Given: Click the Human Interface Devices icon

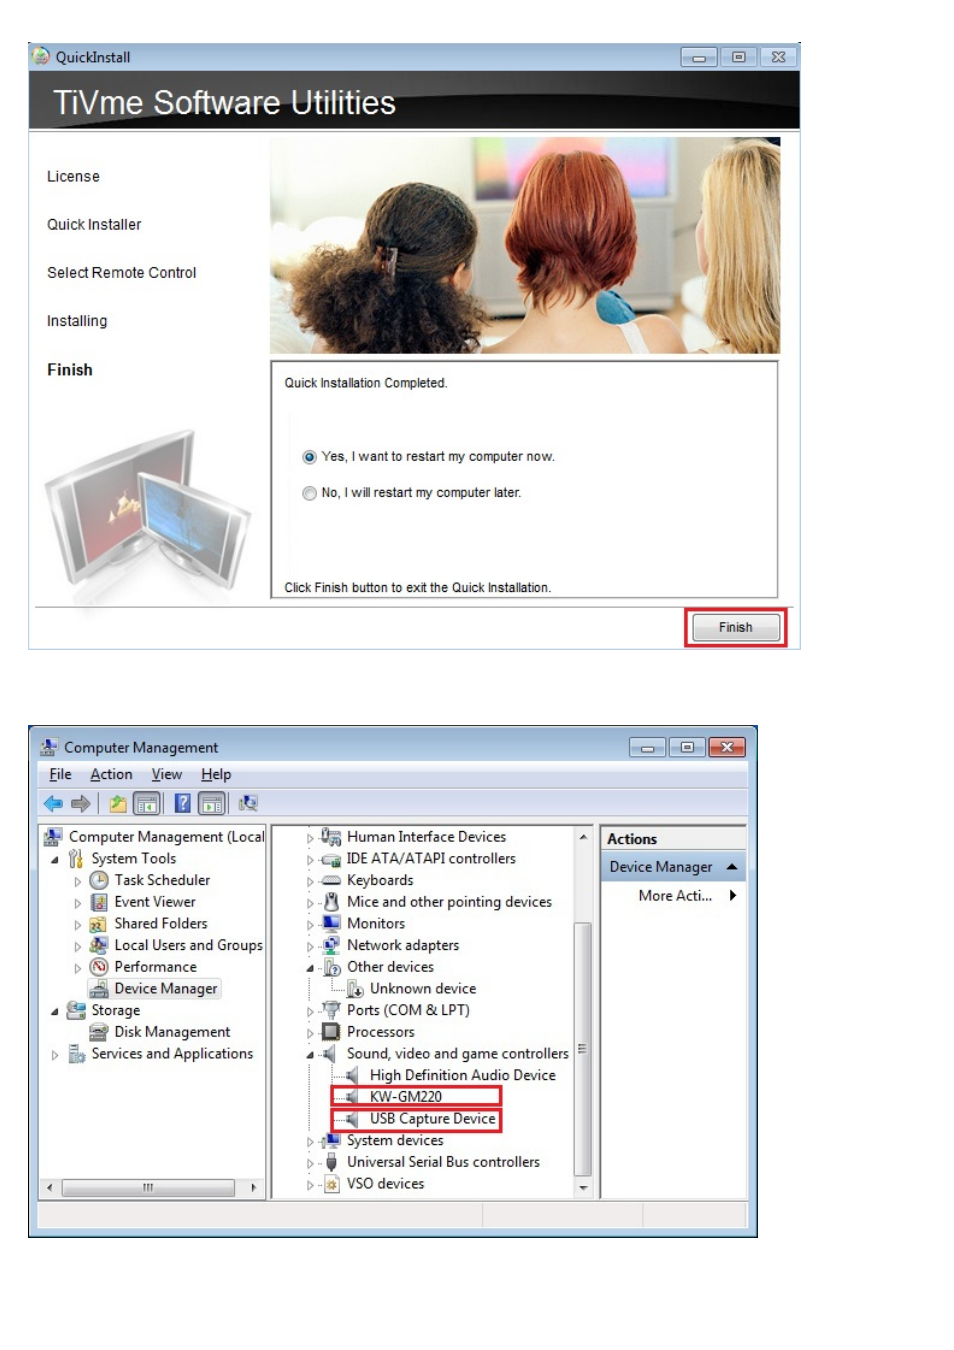Looking at the screenshot, I should [x=331, y=837].
